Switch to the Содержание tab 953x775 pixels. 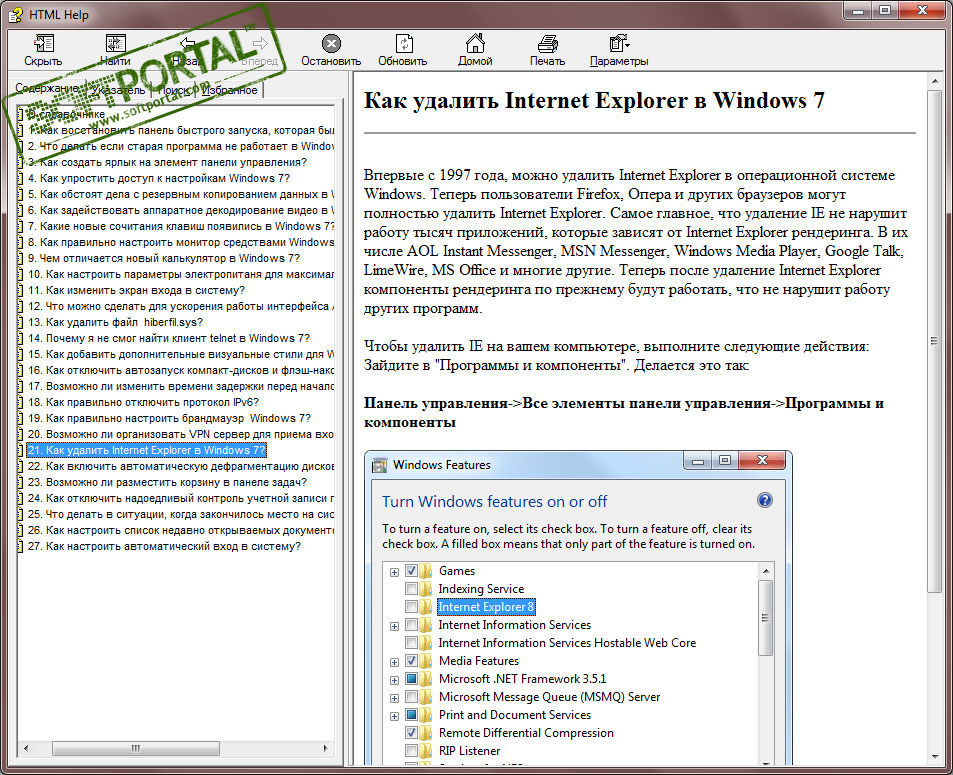pyautogui.click(x=47, y=89)
